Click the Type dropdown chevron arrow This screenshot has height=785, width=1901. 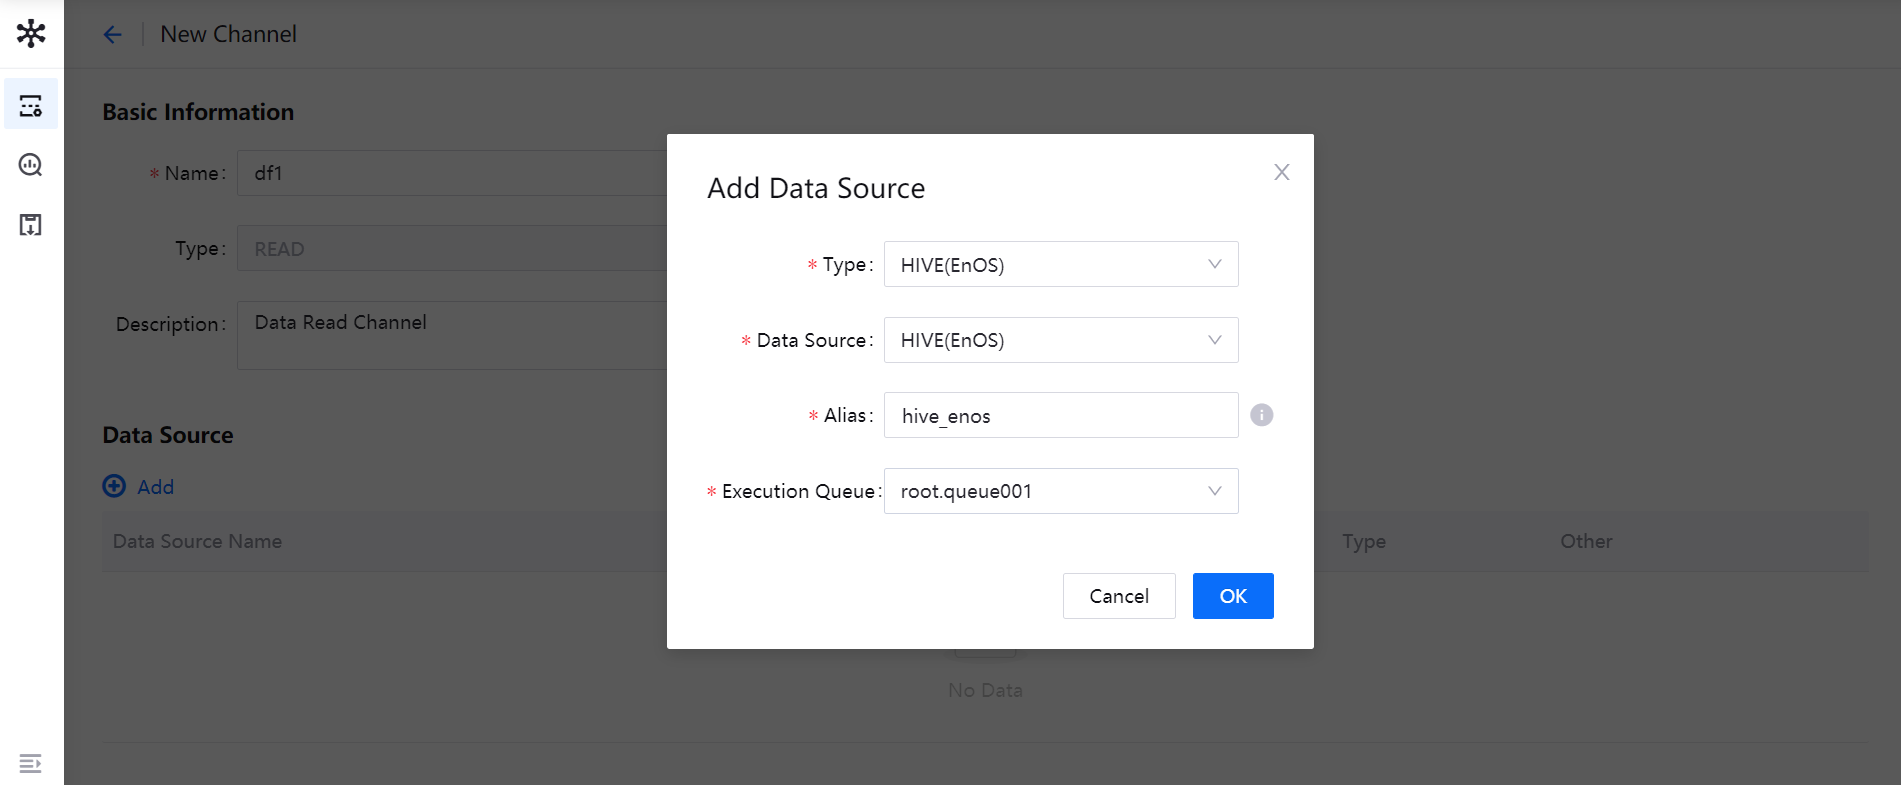coord(1214,264)
